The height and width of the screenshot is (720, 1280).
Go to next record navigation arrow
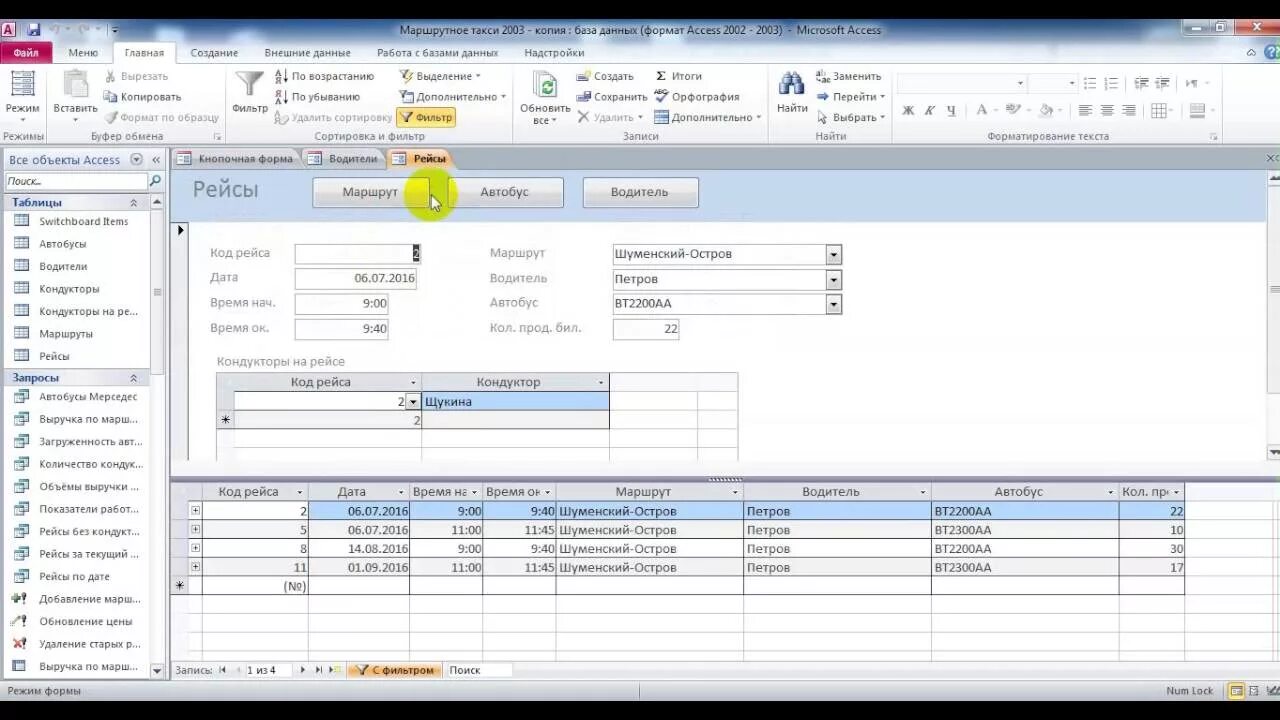[x=305, y=670]
